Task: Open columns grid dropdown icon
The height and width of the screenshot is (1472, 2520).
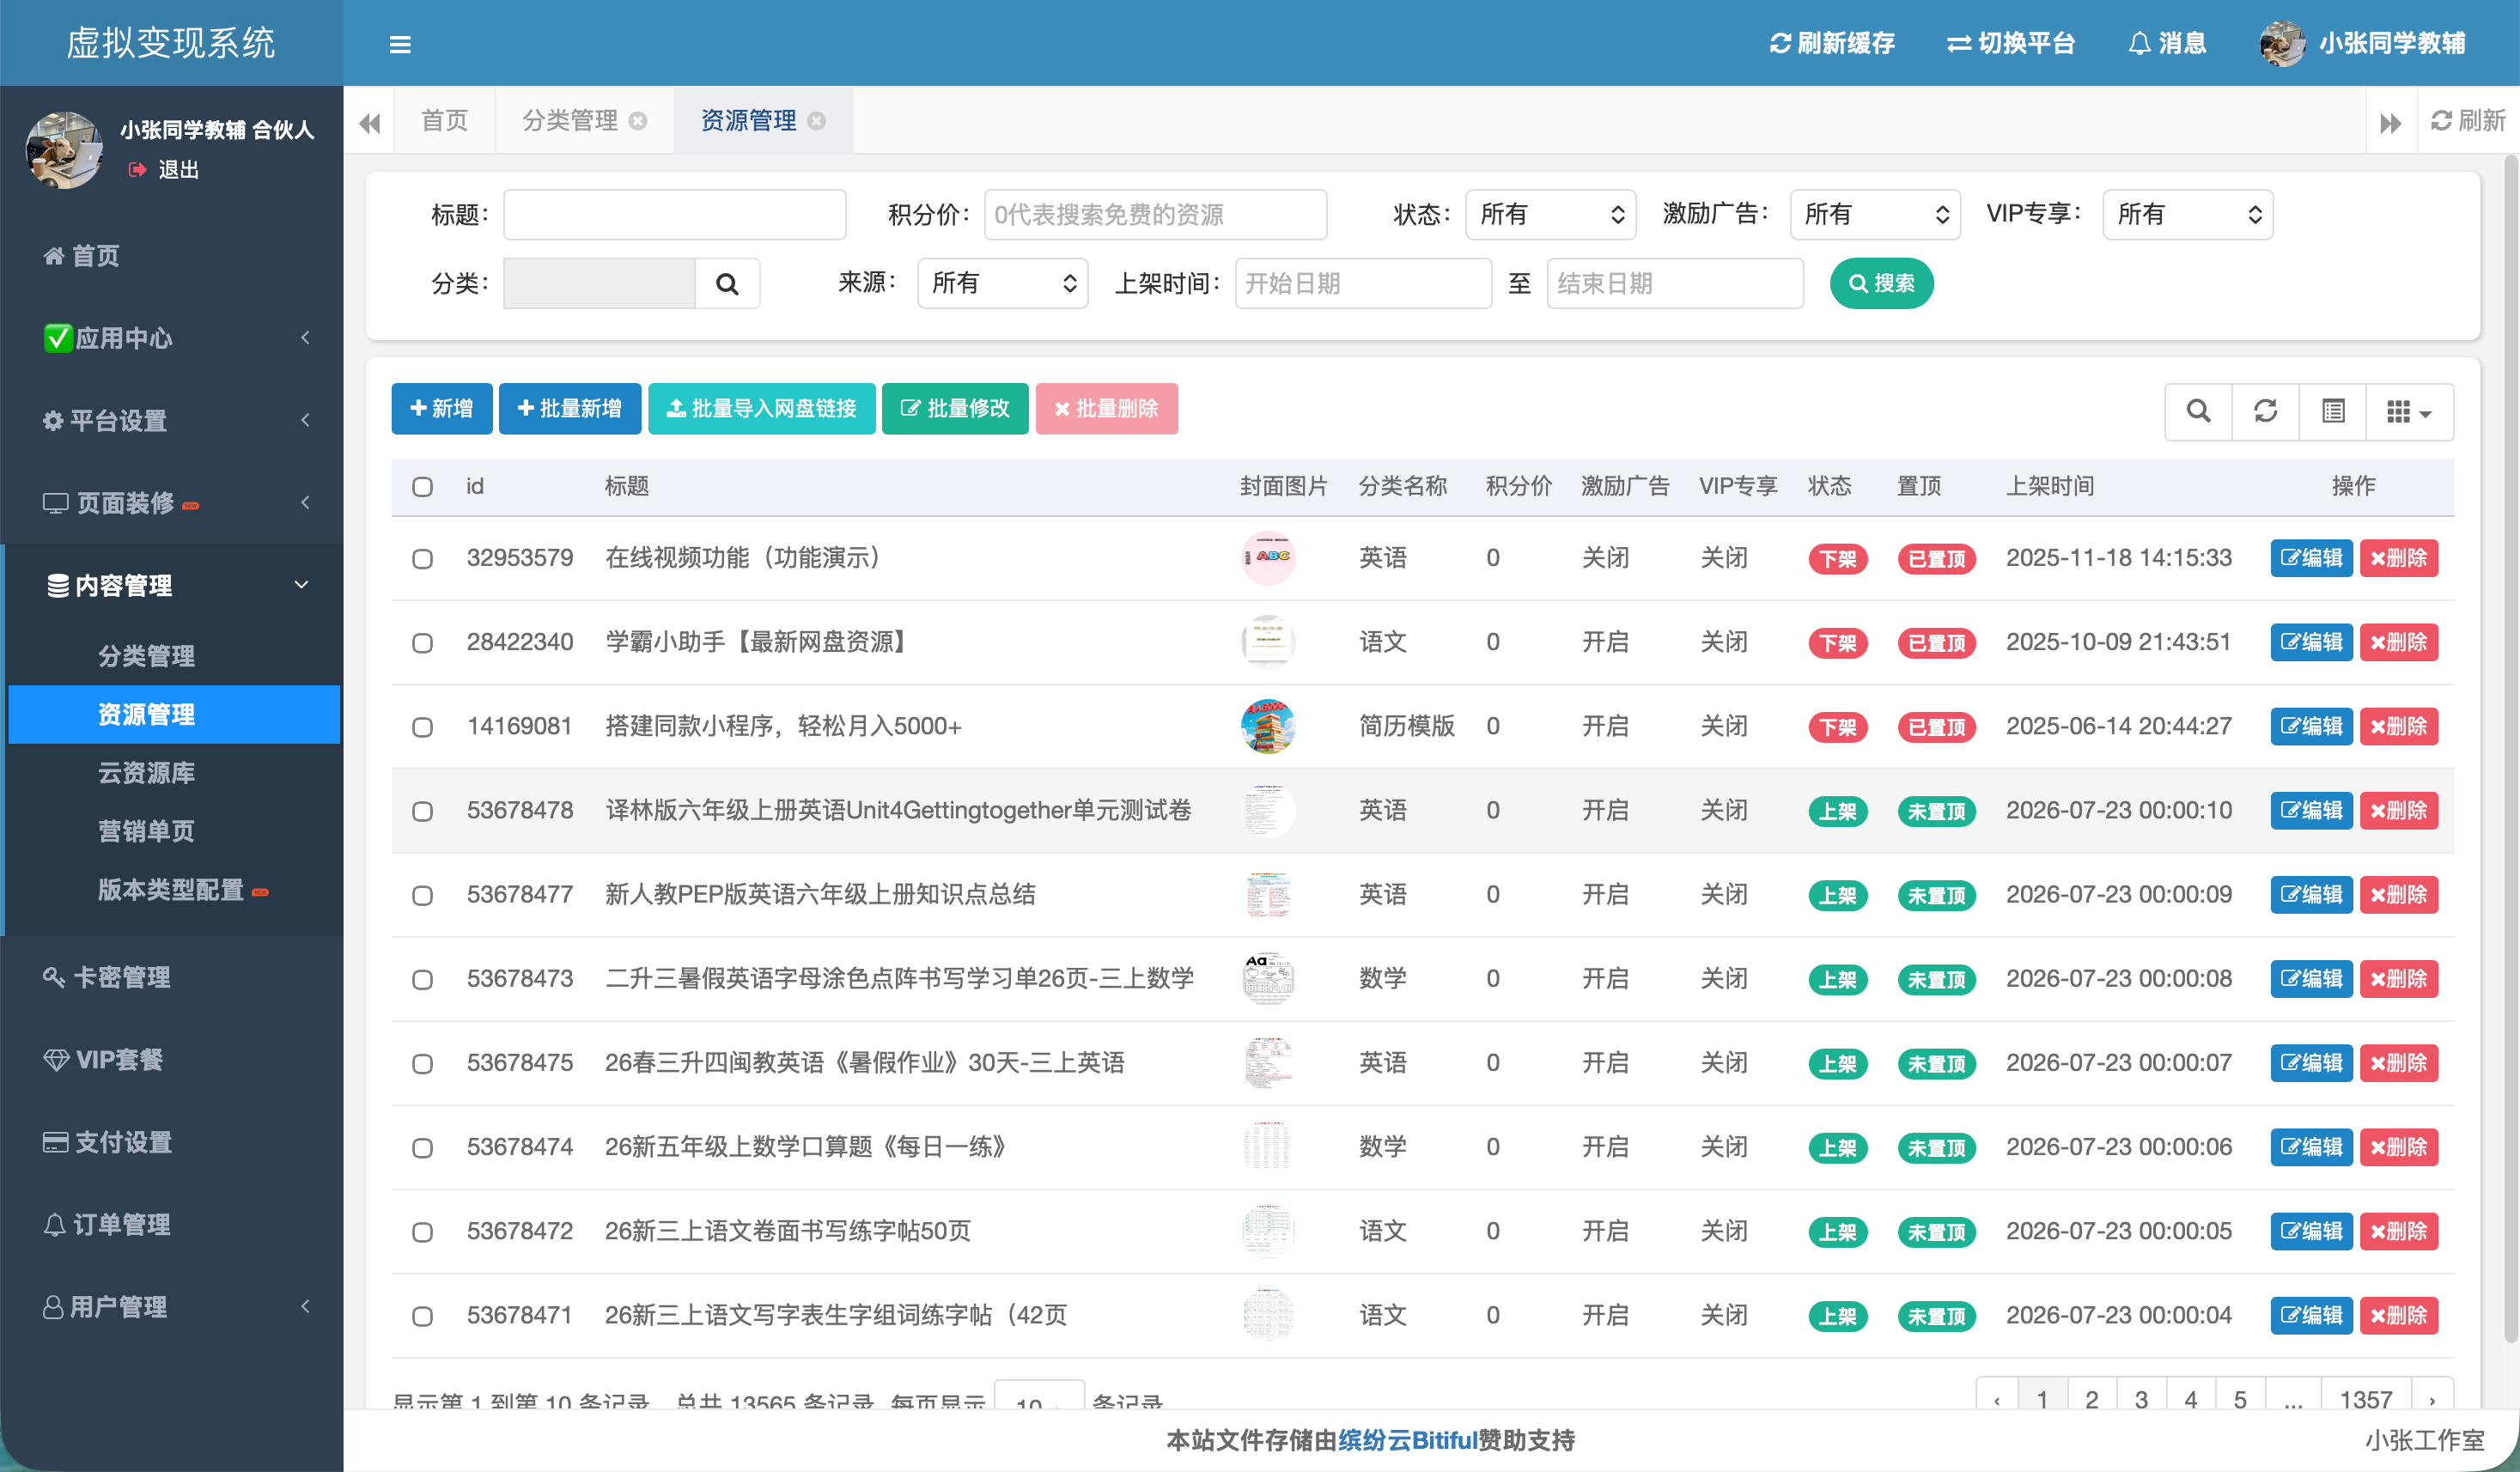Action: point(2409,411)
